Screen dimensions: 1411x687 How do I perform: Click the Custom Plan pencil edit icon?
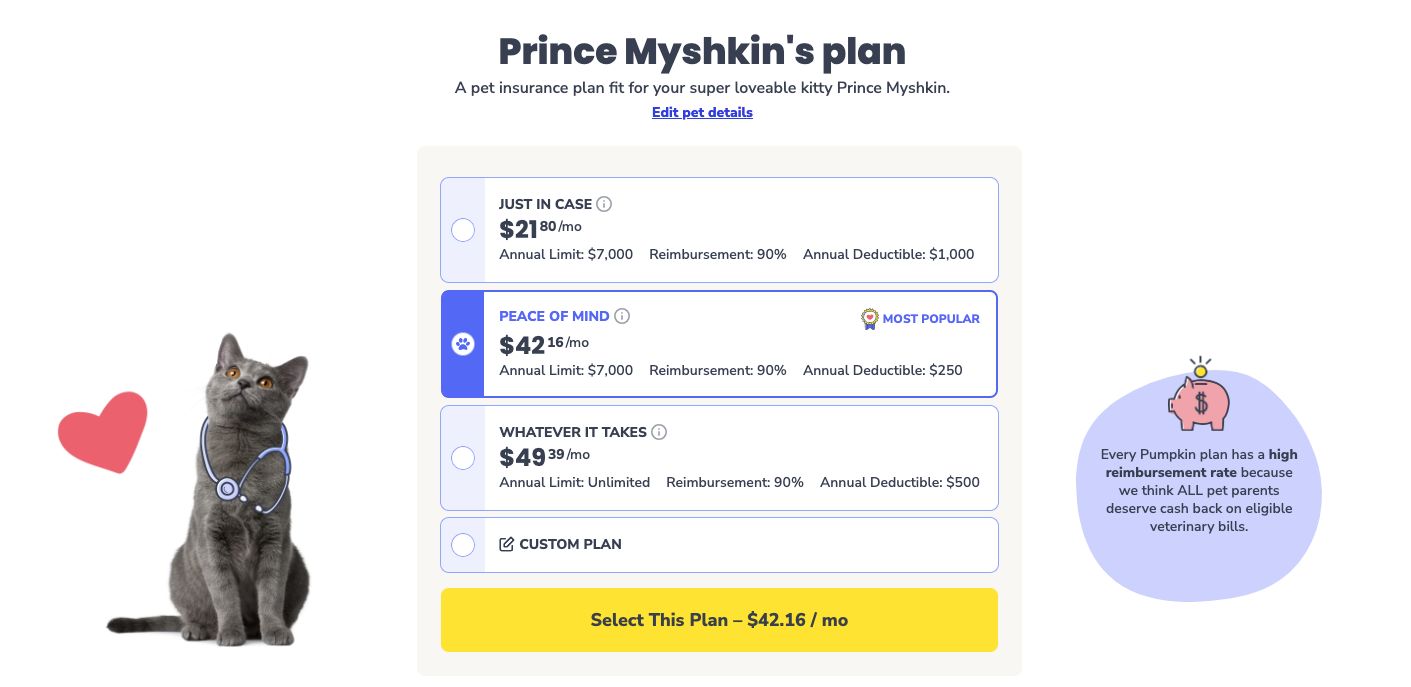[506, 544]
